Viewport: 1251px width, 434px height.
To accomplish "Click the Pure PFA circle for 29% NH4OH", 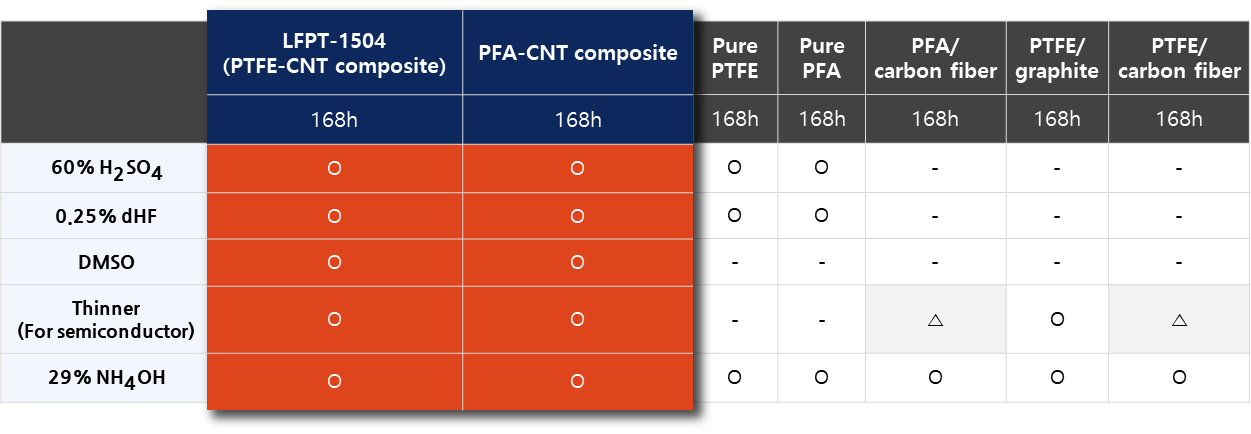I will point(821,378).
